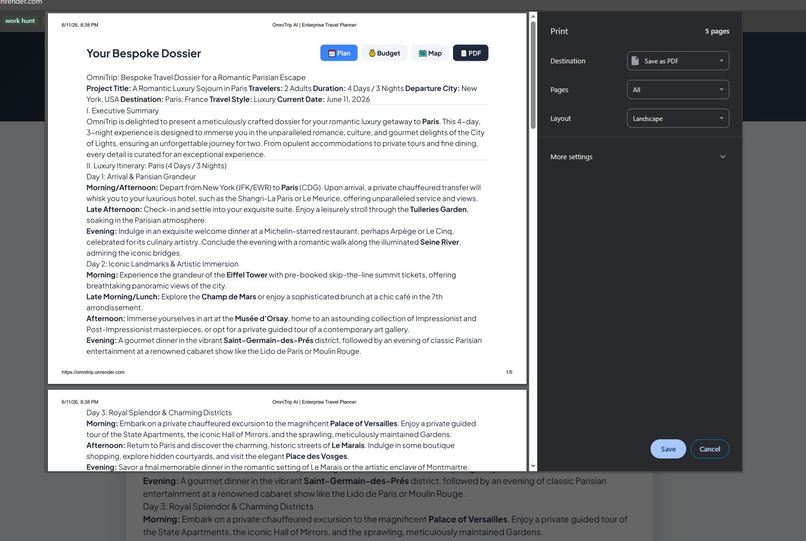
Task: Click the 6/11/26, 8:38 PM timestamp on first page
Action: 80,25
